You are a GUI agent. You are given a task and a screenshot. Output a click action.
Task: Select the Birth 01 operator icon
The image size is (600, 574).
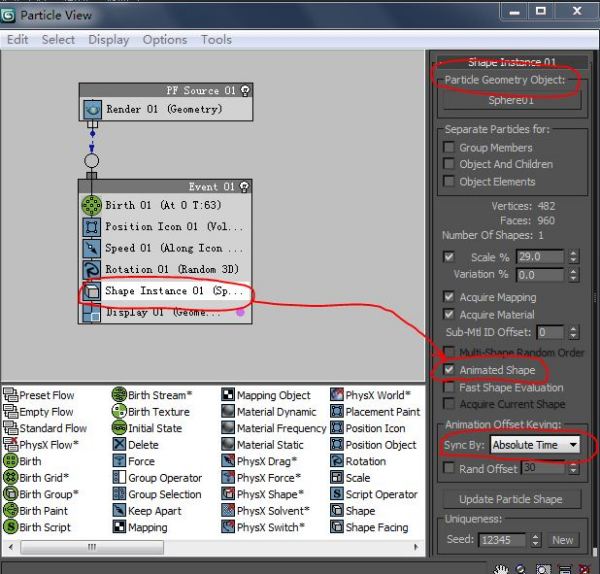click(x=92, y=205)
